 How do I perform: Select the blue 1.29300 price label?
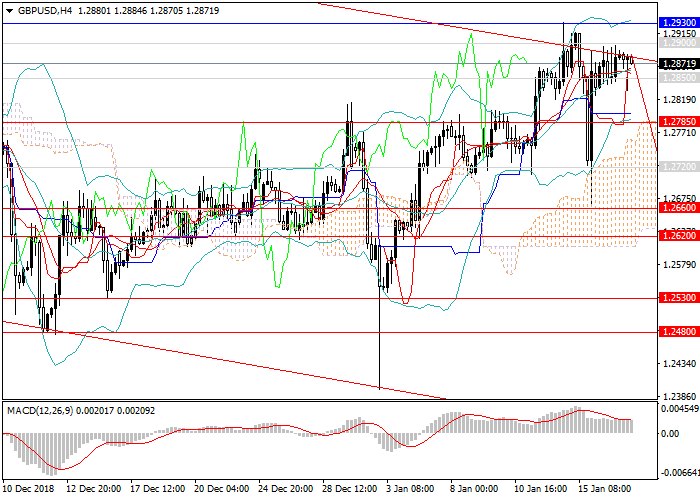pos(678,21)
